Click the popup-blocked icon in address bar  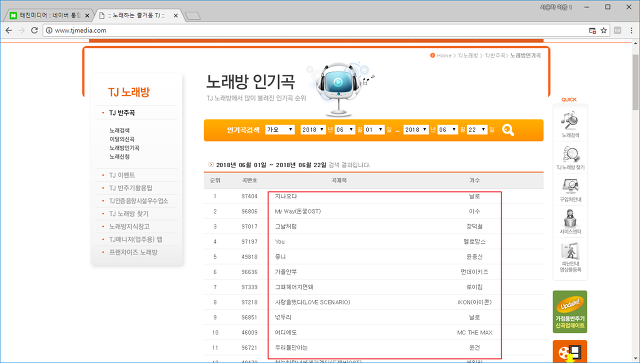pyautogui.click(x=592, y=30)
